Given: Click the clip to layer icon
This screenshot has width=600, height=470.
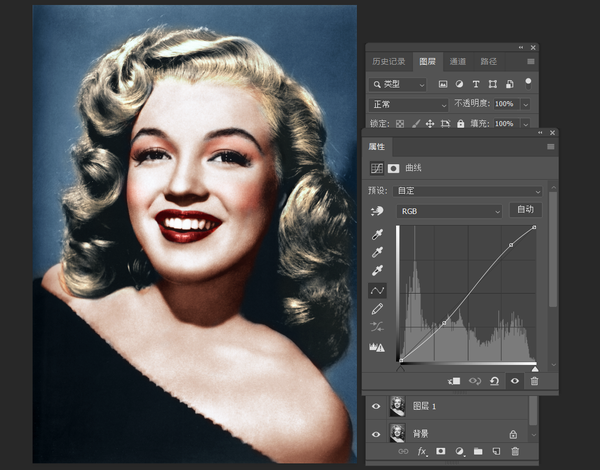Looking at the screenshot, I should coord(454,381).
